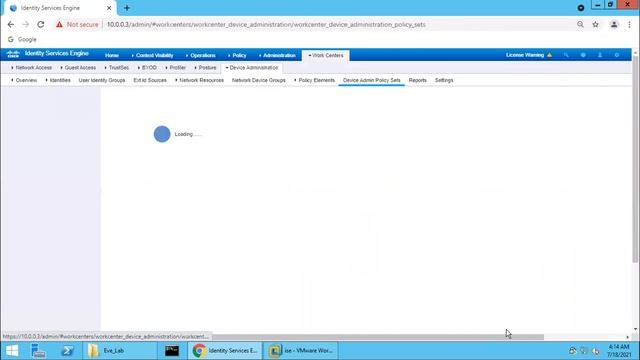Open the Reports tab
This screenshot has height=360, width=640.
pos(417,80)
